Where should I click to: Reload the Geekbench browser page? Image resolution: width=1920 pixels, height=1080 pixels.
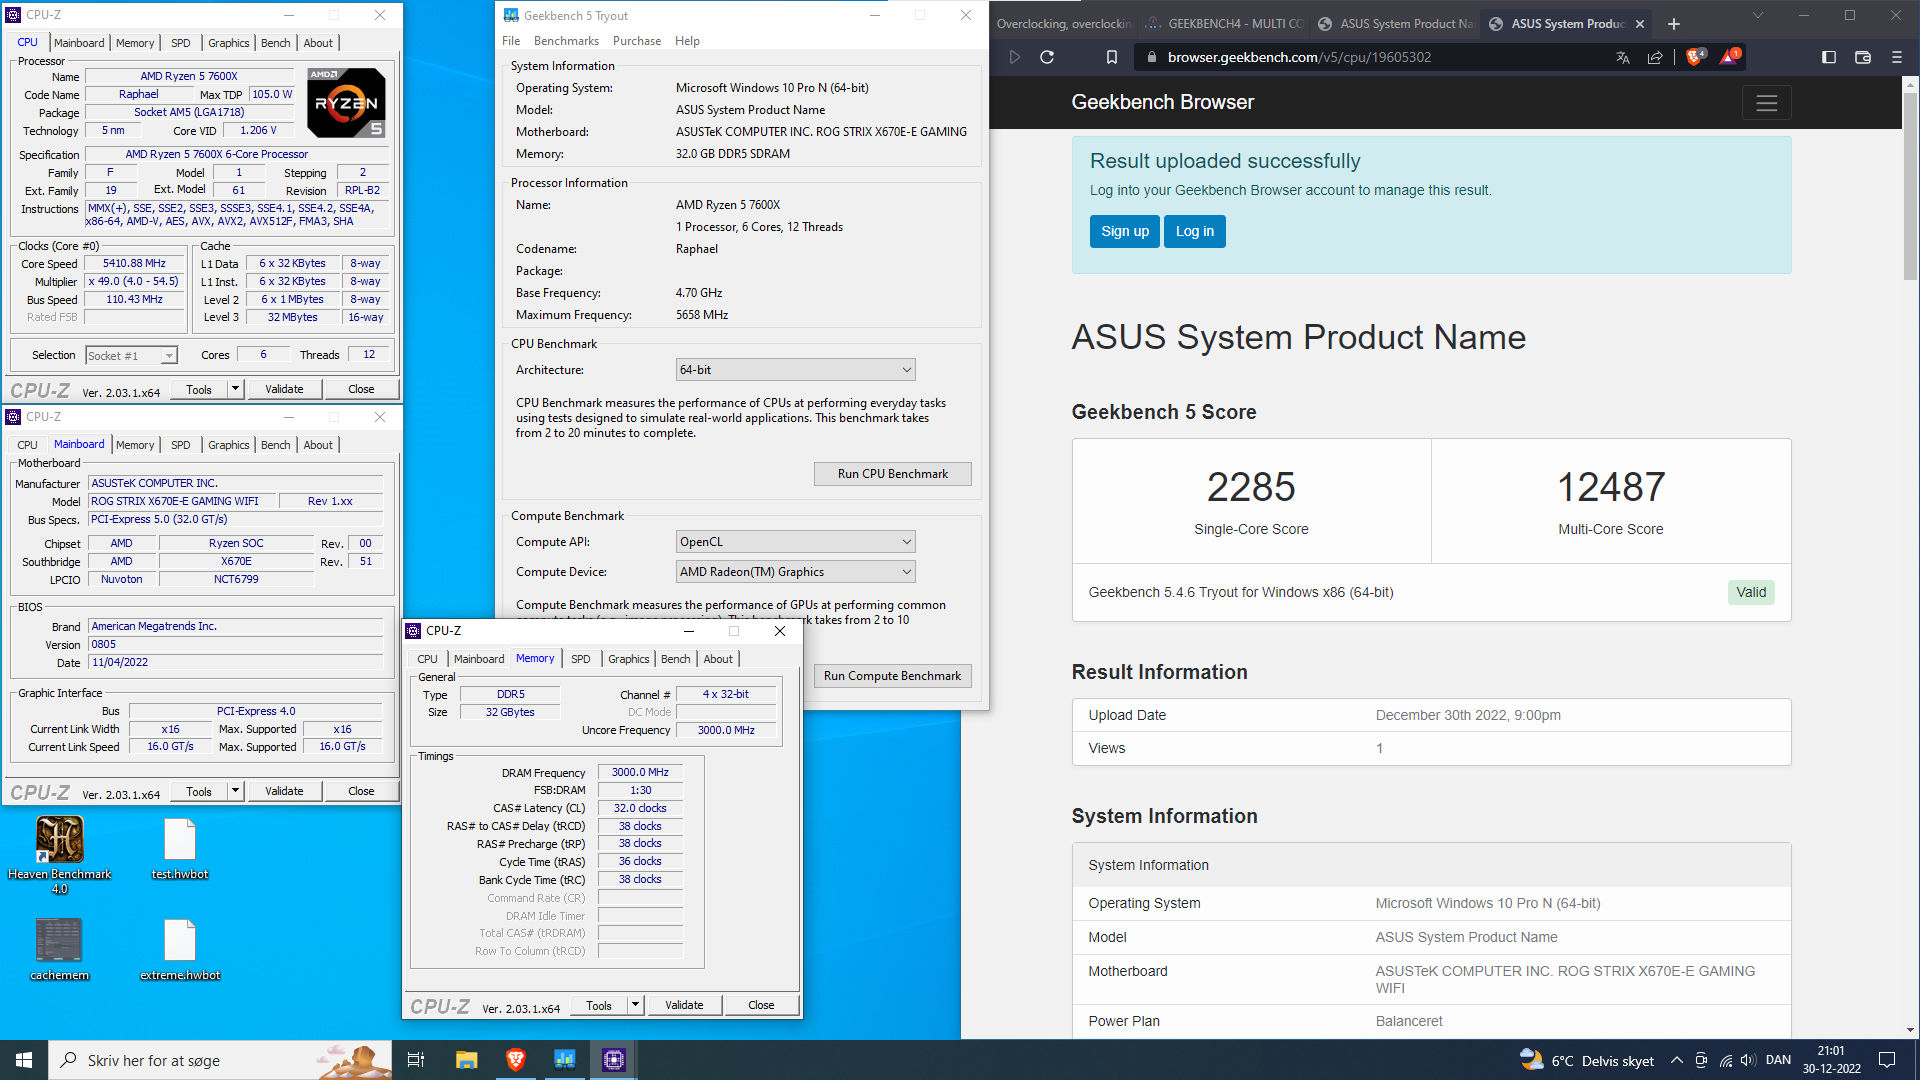click(1047, 57)
